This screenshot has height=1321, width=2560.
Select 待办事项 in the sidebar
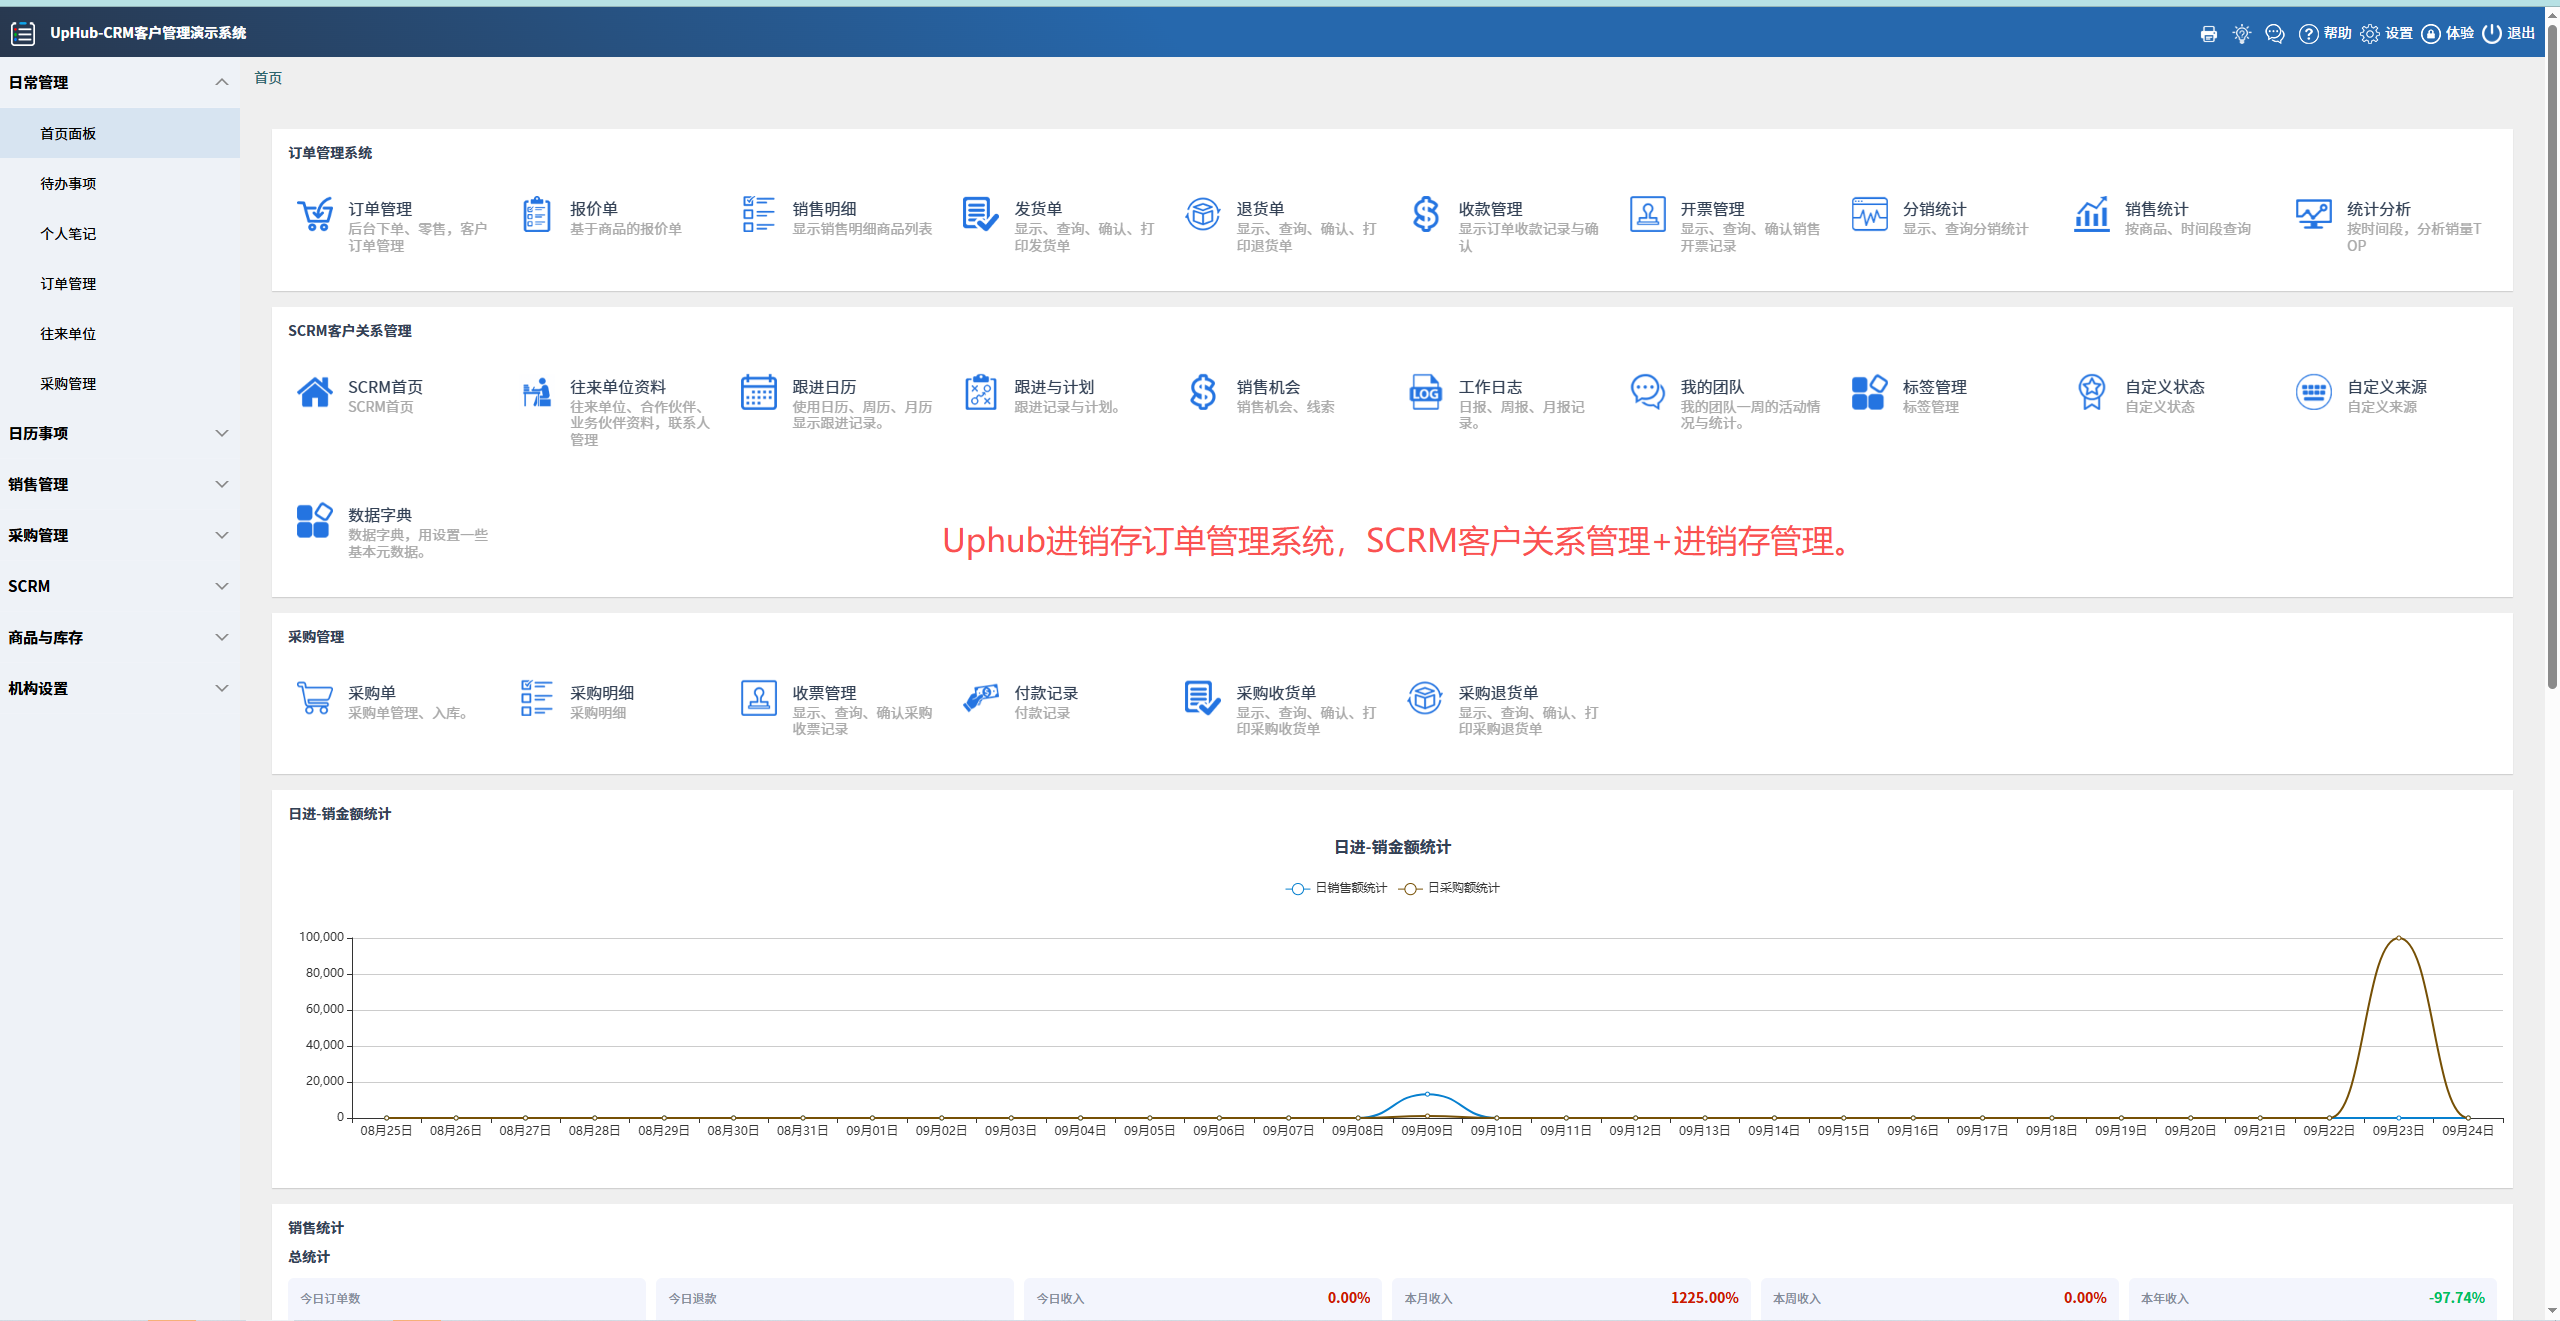(120, 183)
